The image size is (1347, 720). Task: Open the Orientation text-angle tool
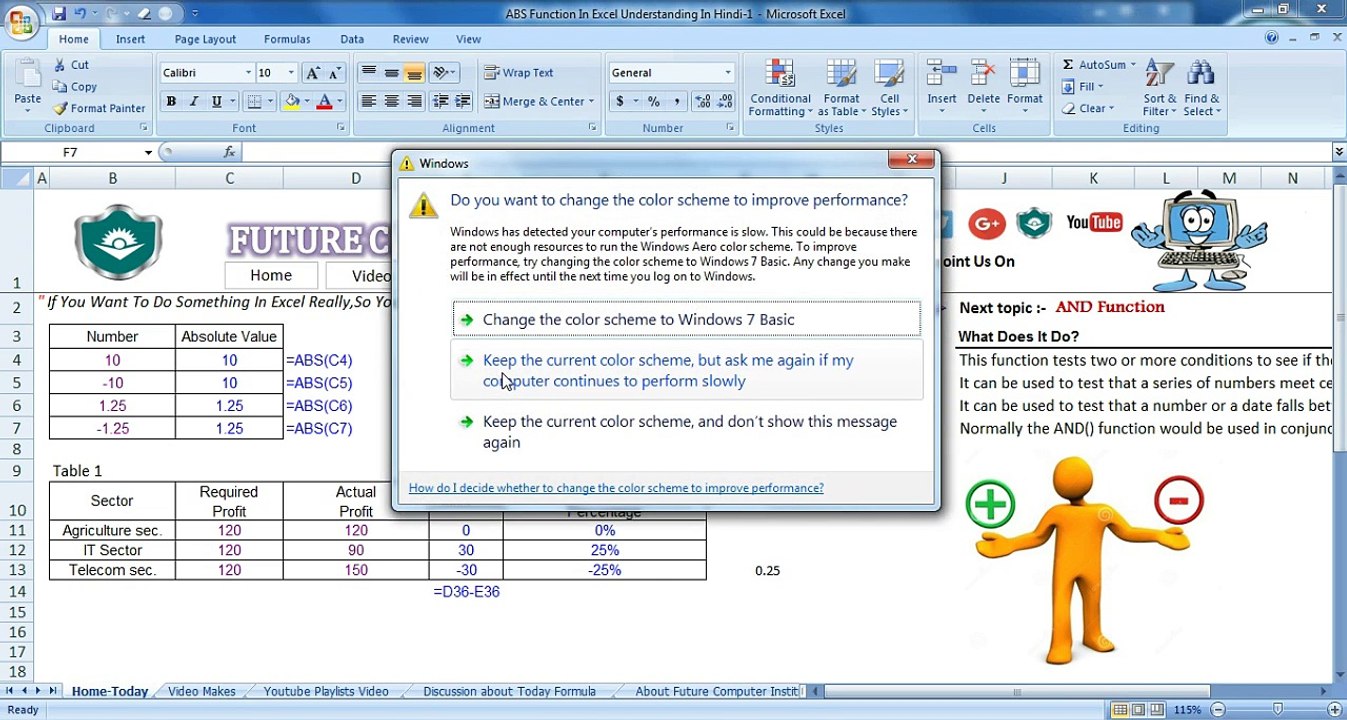pos(443,73)
